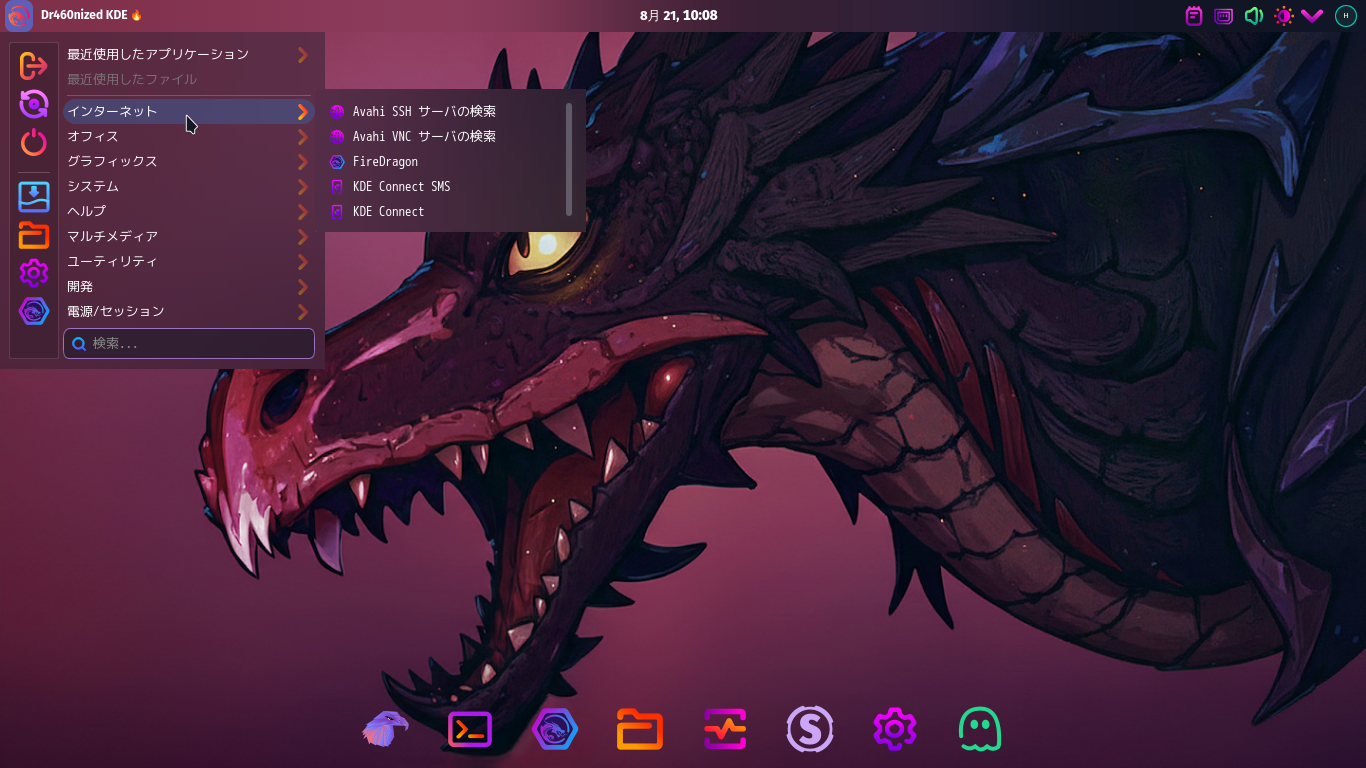Image resolution: width=1366 pixels, height=768 pixels.
Task: Open the ヘルプ category
Action: (x=189, y=211)
